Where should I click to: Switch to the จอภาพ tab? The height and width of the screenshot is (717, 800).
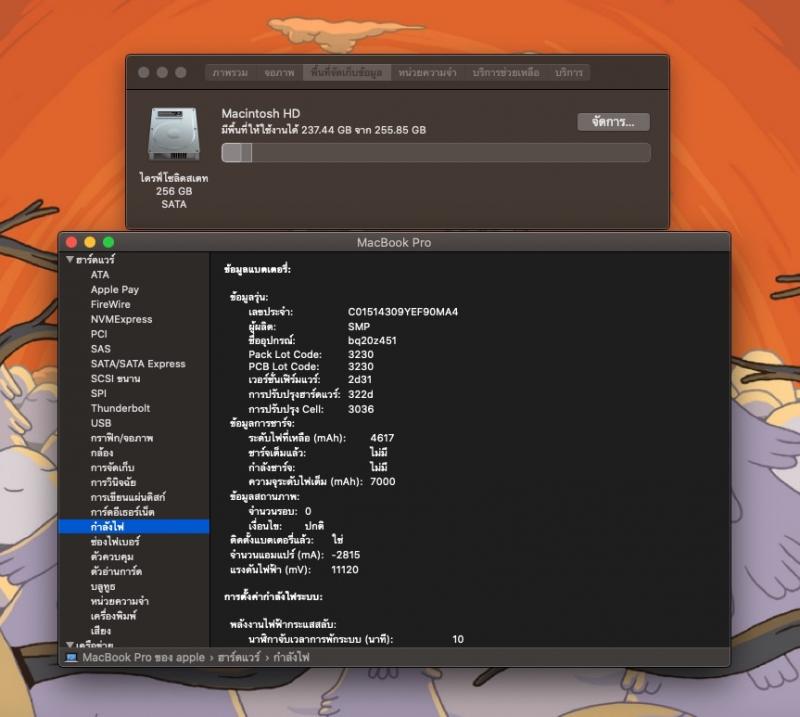point(279,72)
